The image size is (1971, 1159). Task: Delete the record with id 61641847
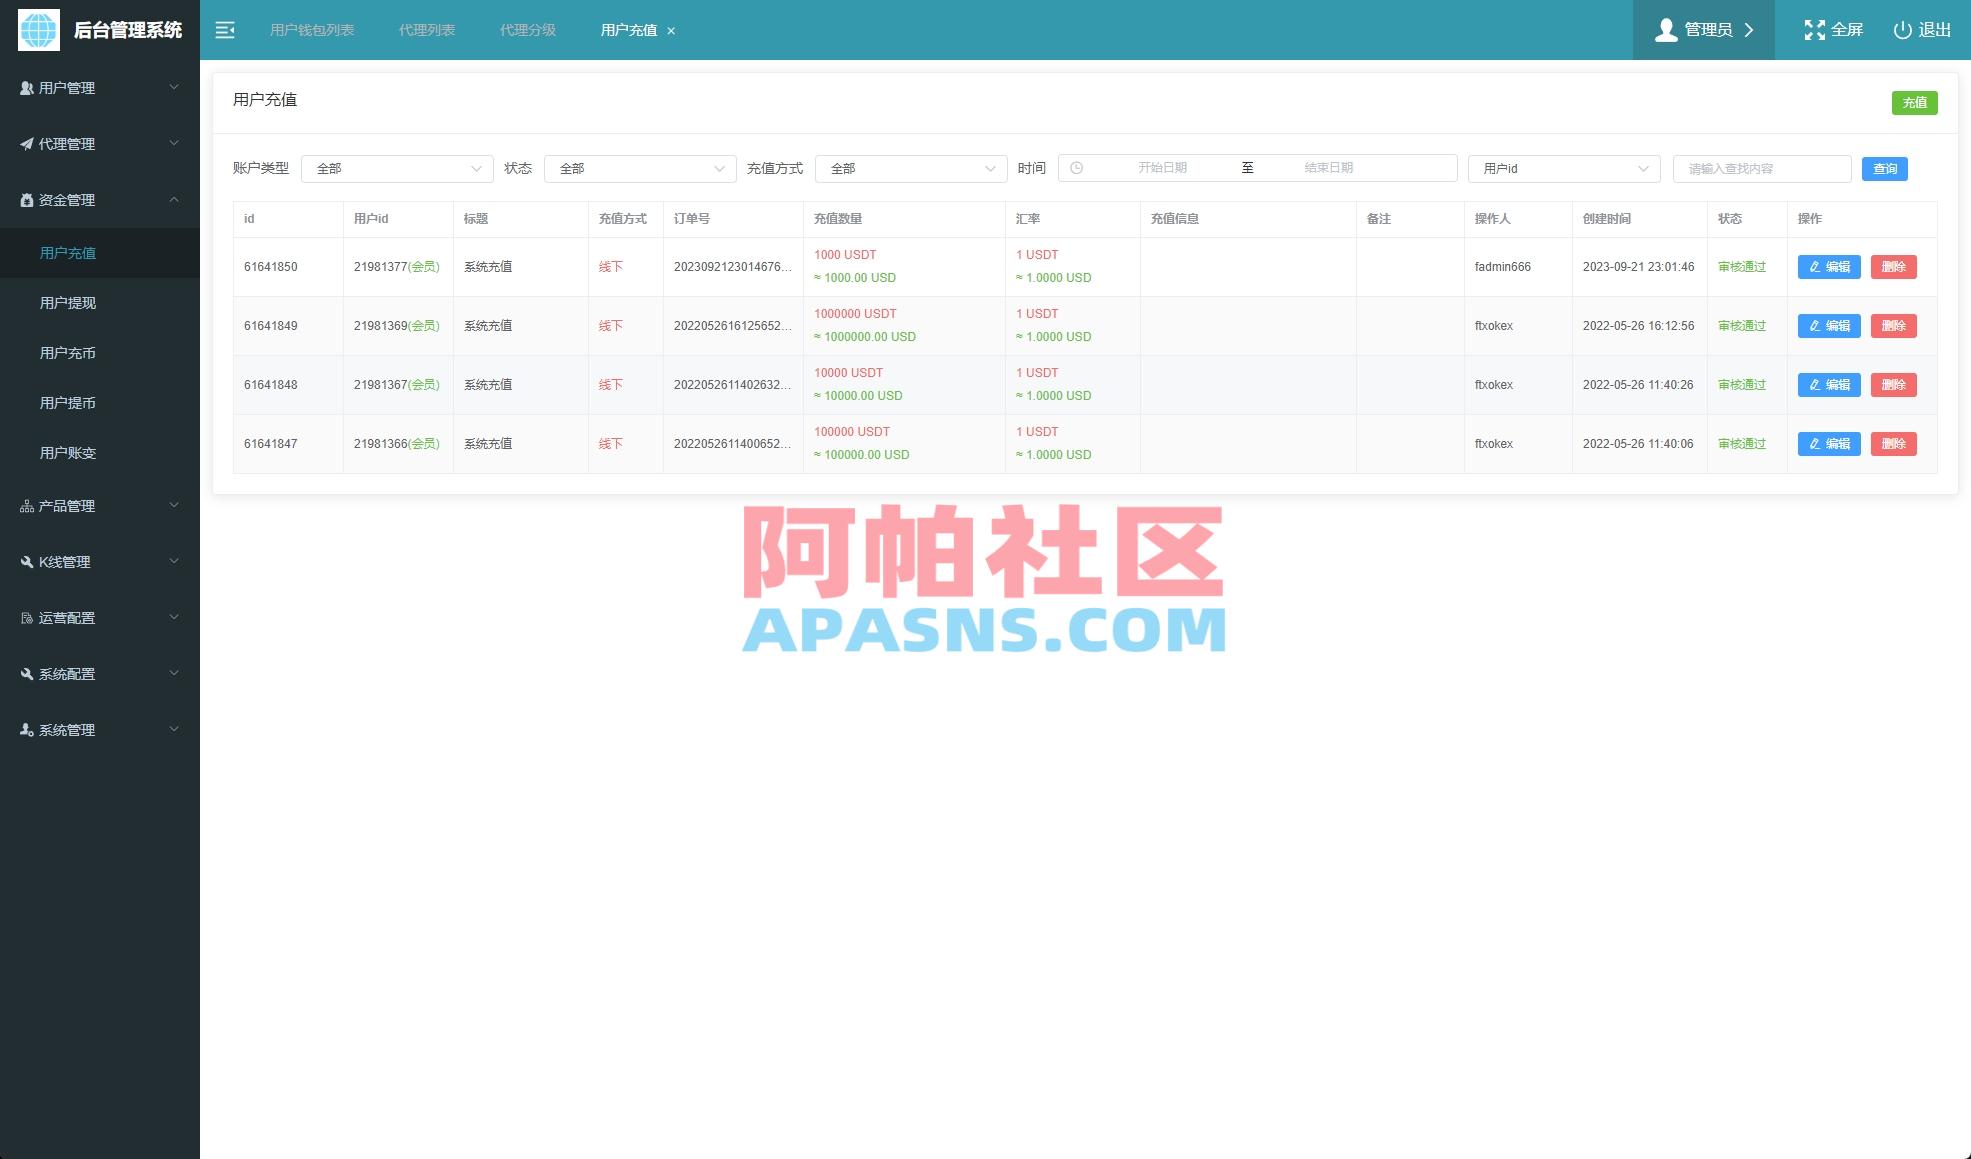[1893, 444]
